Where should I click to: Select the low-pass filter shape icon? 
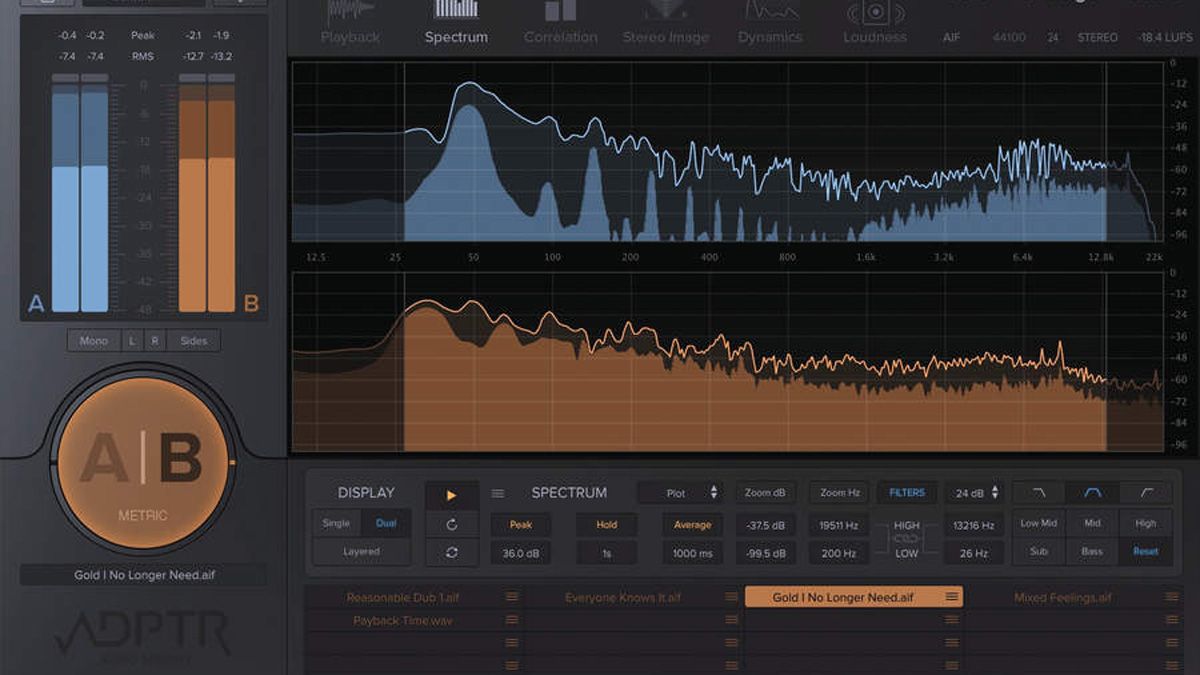click(x=1039, y=493)
